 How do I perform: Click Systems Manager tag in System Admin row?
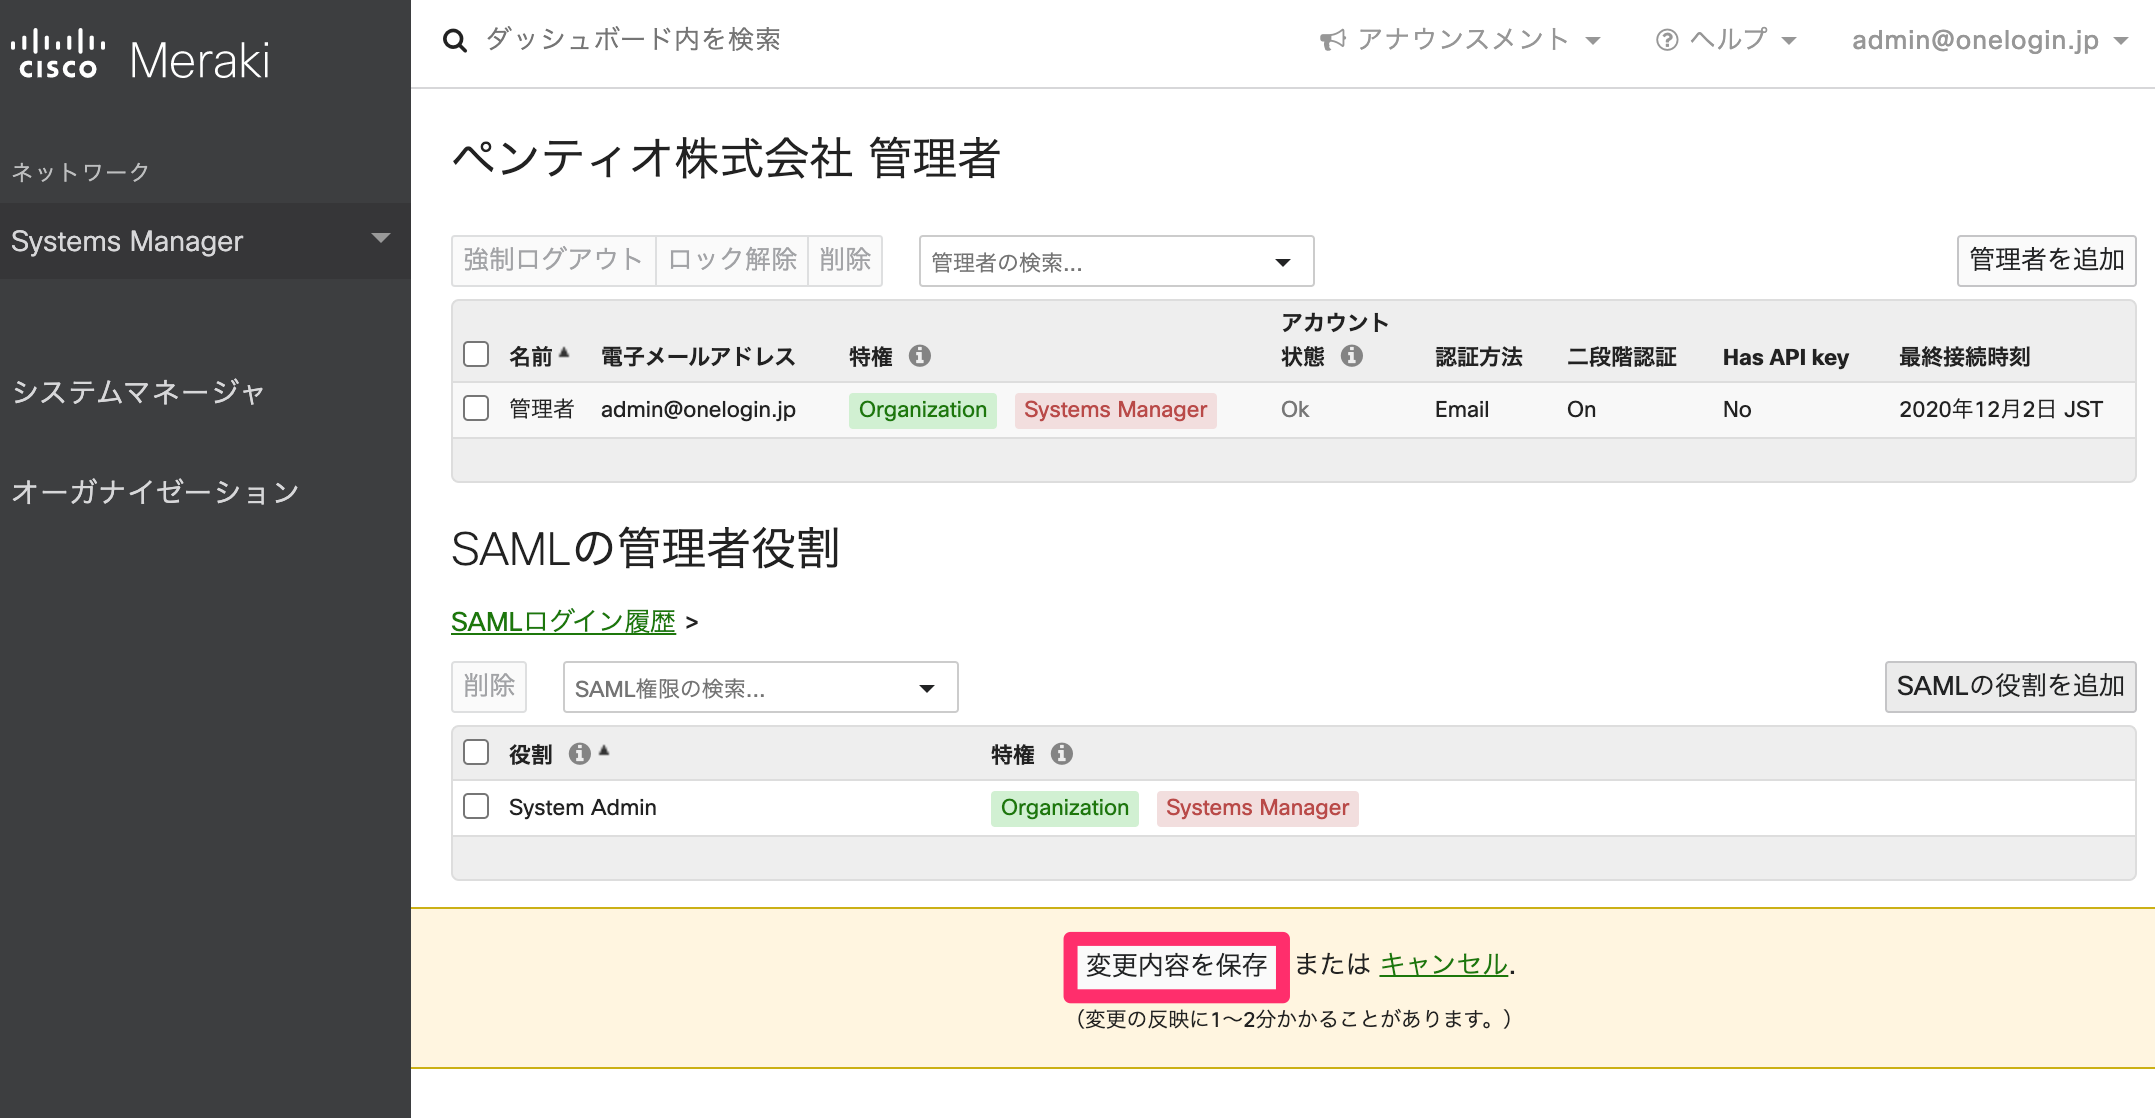click(x=1257, y=808)
